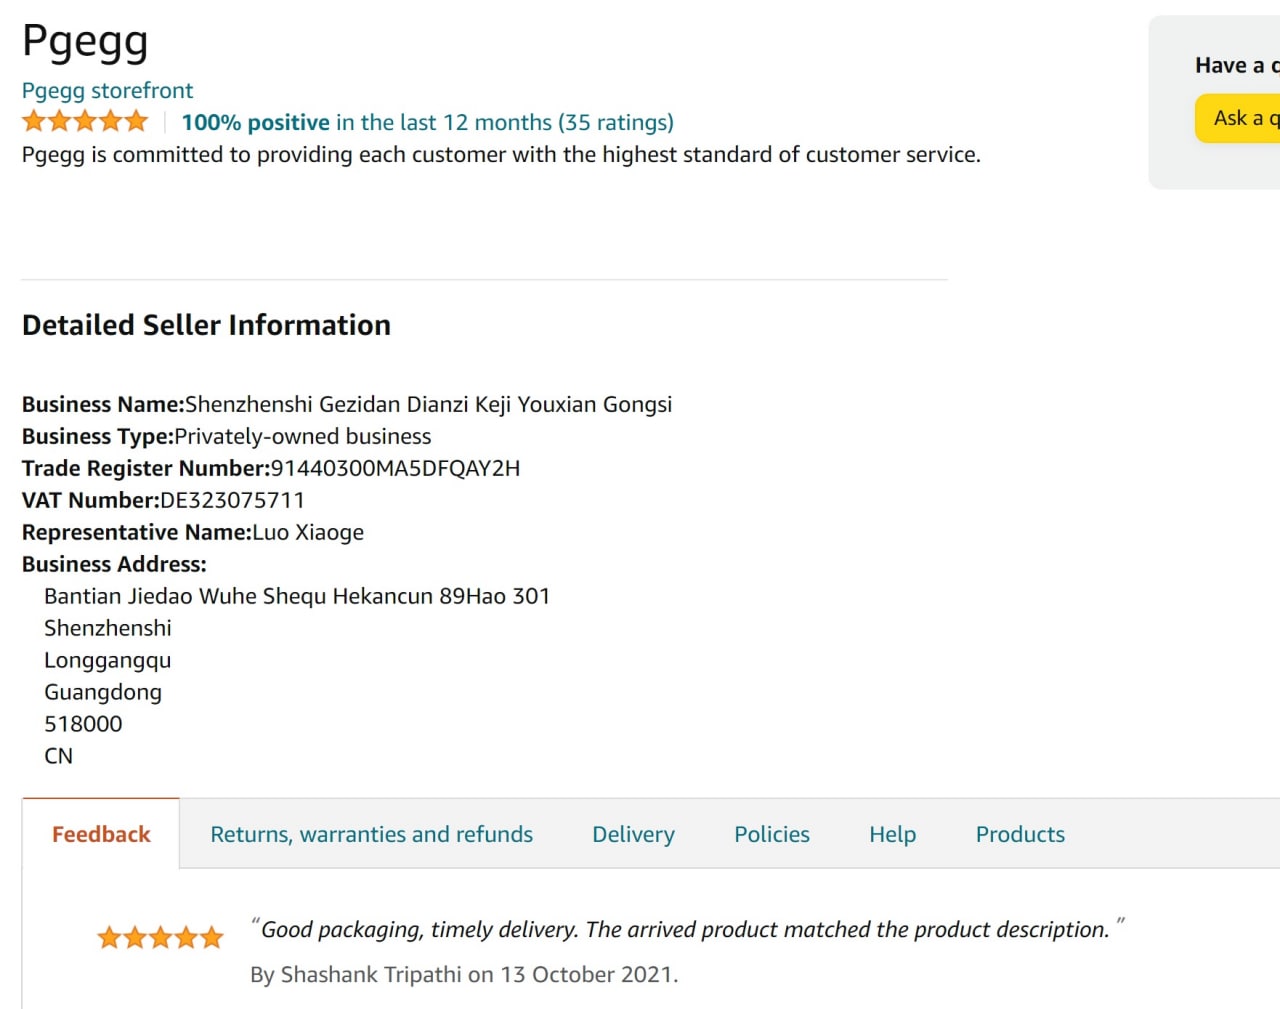This screenshot has width=1280, height=1009.
Task: Select the Feedback tab
Action: click(x=101, y=834)
